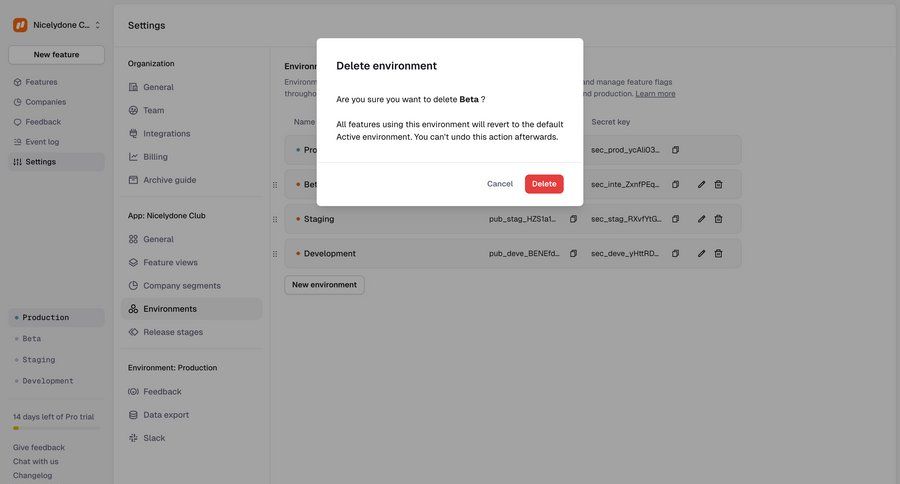Open the Chat with us link
This screenshot has width=900, height=484.
click(x=36, y=462)
